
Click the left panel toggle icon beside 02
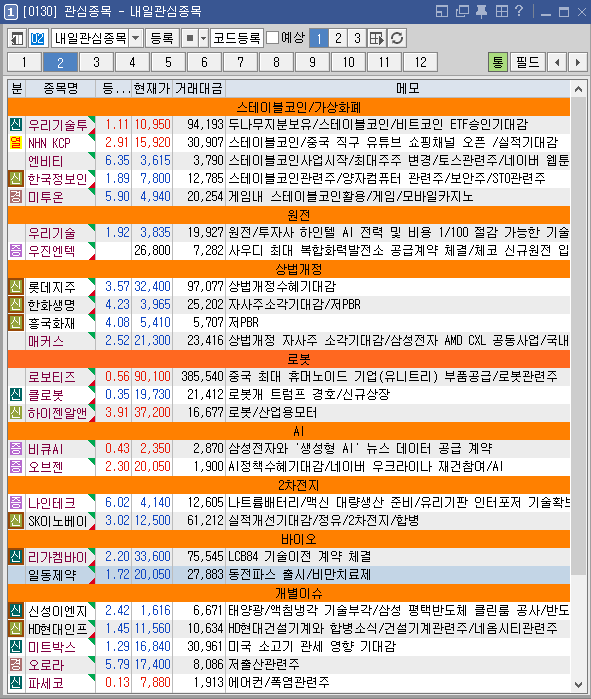coord(17,38)
